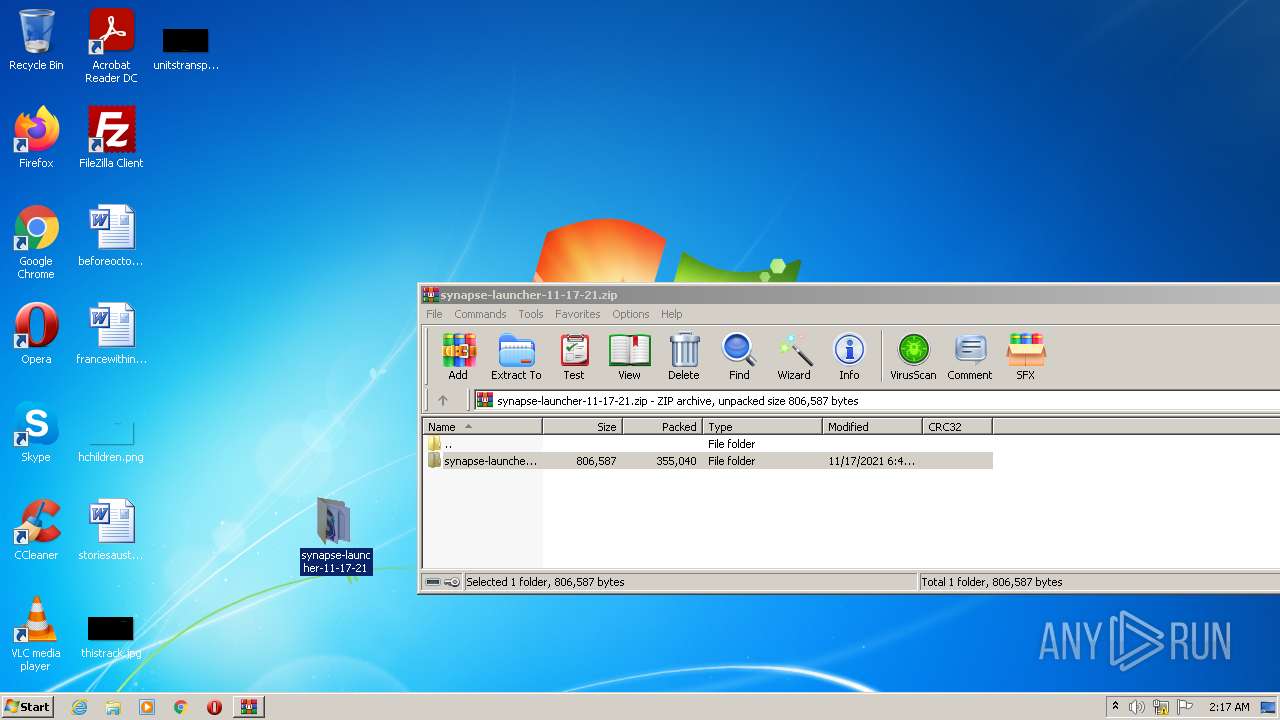Viewport: 1280px width, 720px height.
Task: Show hidden tray icons arrow
Action: click(x=1115, y=707)
